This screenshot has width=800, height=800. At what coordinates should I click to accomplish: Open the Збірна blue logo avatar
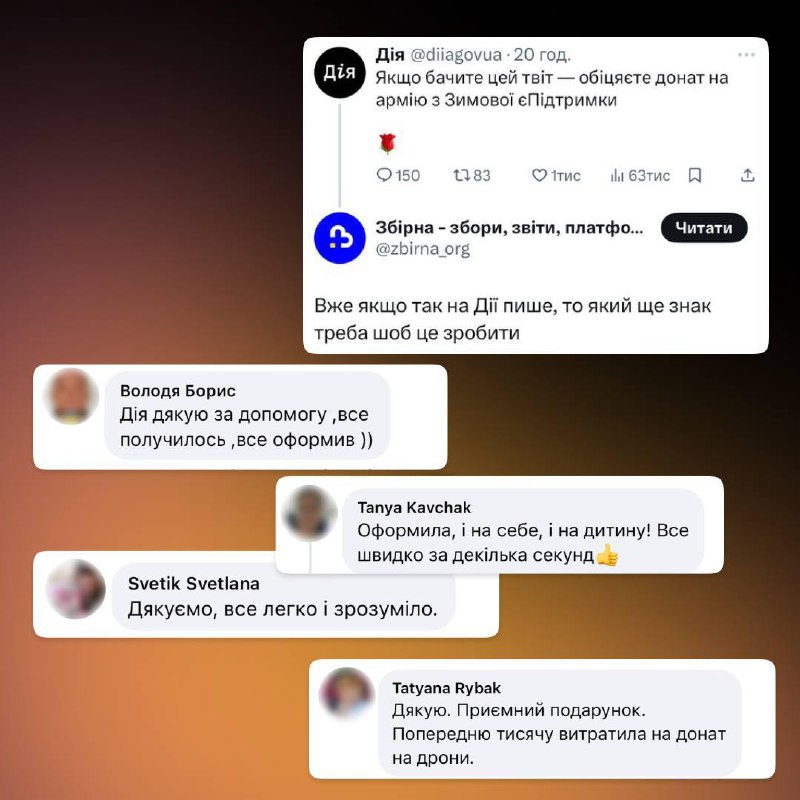pos(340,238)
